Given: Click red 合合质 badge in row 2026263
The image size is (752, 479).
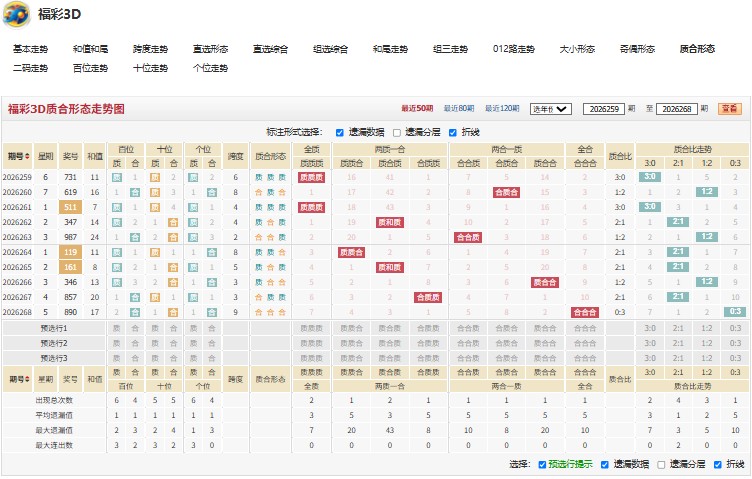Looking at the screenshot, I should (x=468, y=237).
